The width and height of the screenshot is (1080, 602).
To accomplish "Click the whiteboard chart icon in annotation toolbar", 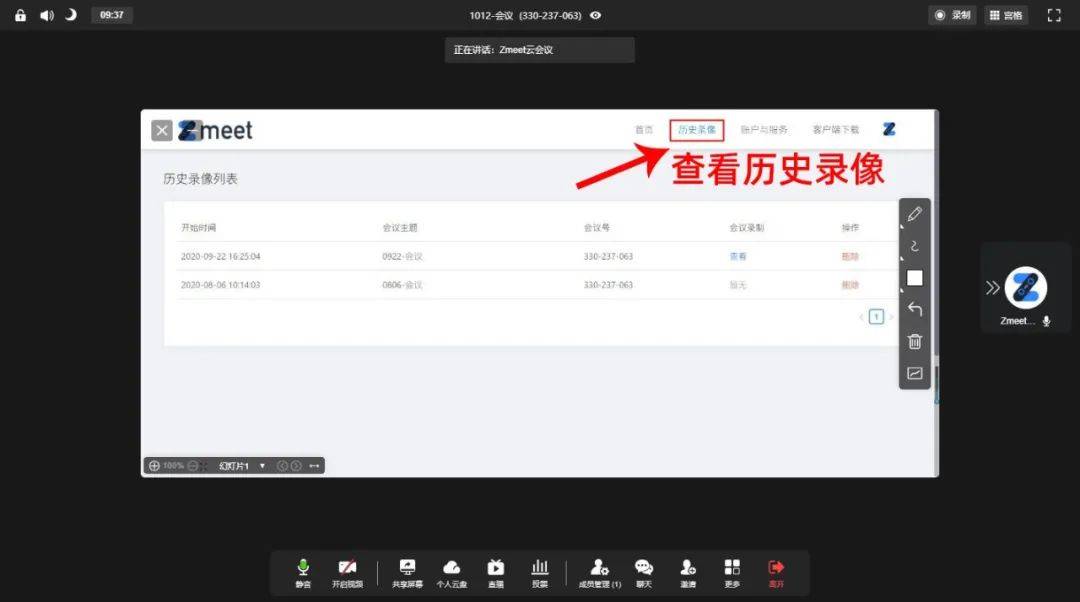I will pos(915,373).
